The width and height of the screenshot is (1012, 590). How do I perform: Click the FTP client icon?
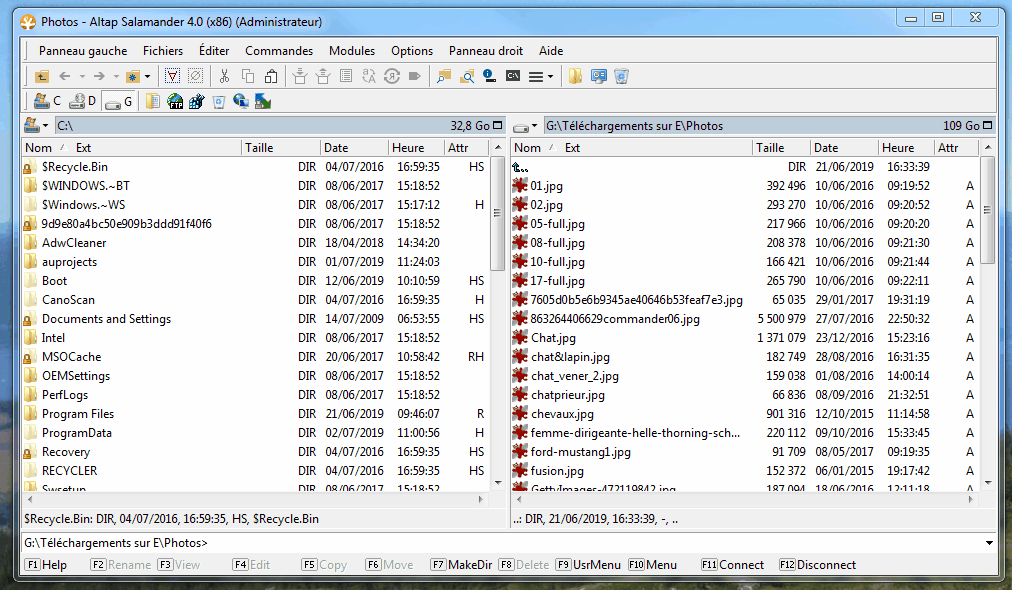tap(175, 101)
